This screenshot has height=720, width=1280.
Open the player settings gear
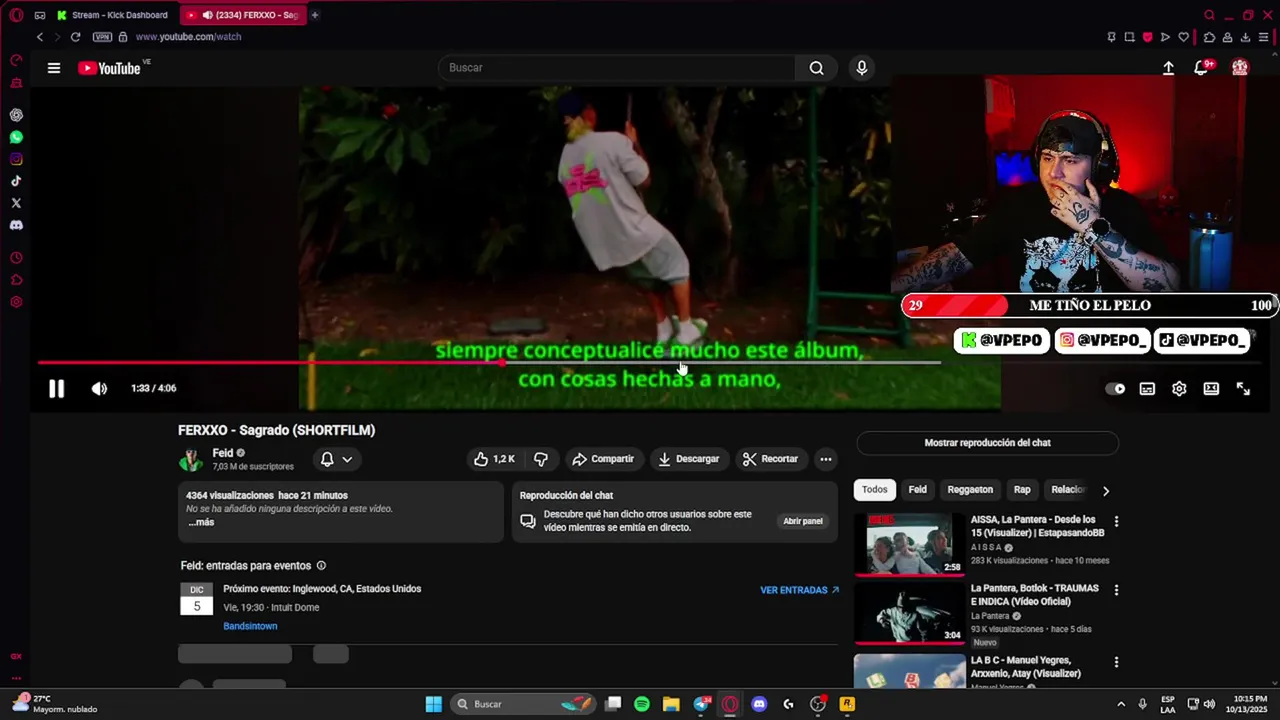coord(1179,389)
